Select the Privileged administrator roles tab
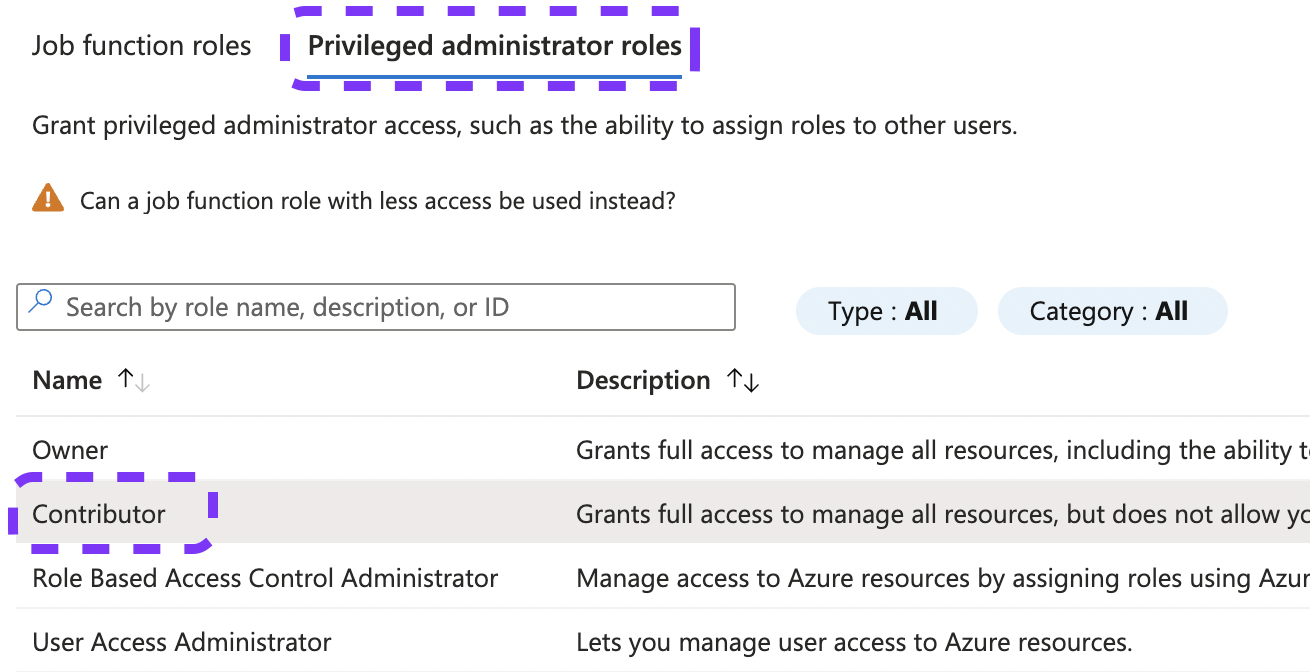The image size is (1310, 672). tap(494, 45)
